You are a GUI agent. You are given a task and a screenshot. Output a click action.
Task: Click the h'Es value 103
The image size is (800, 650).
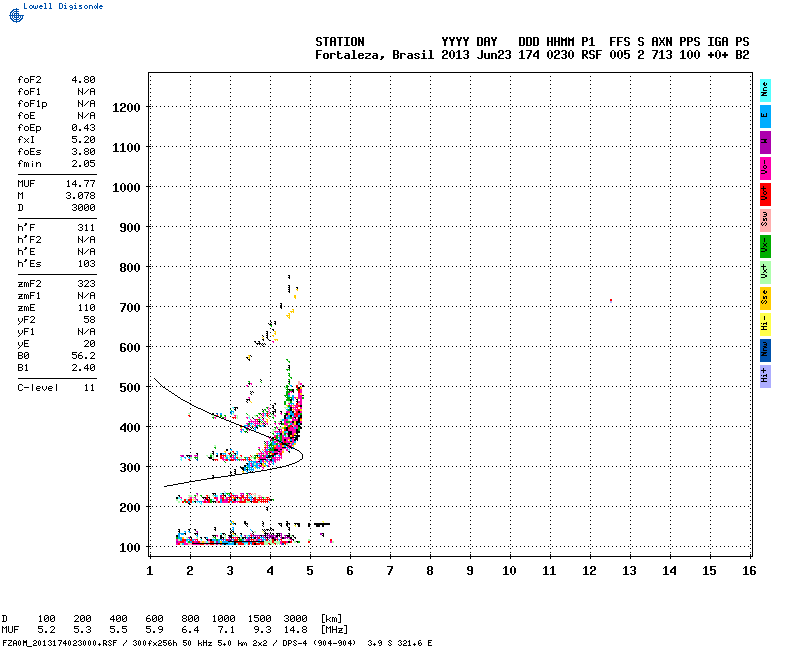(x=86, y=264)
